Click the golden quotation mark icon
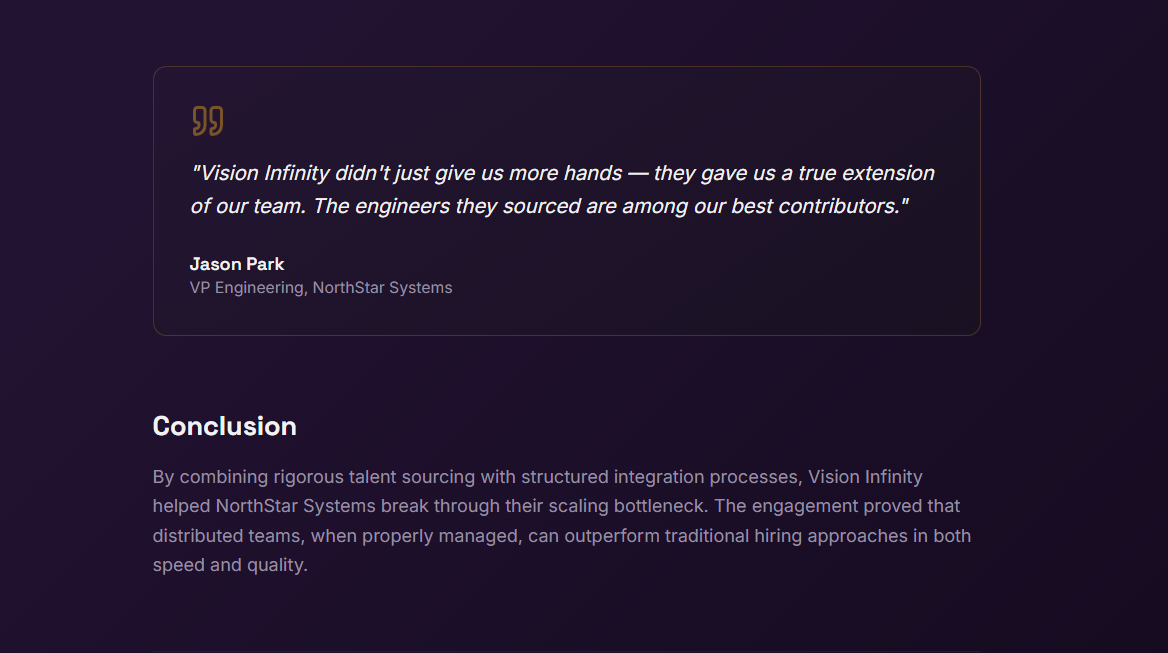The width and height of the screenshot is (1168, 653). tap(207, 121)
